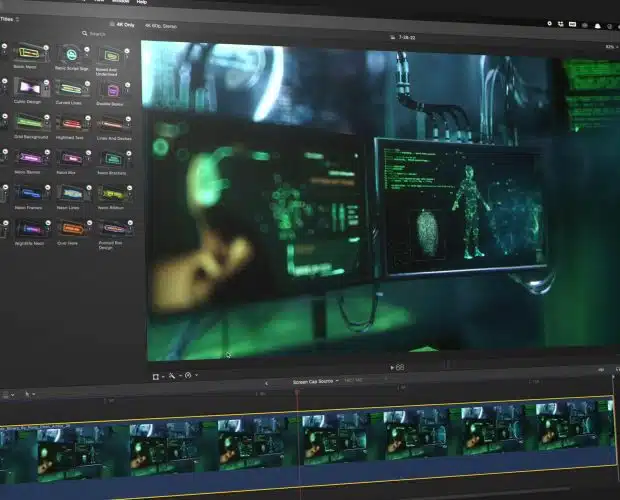Choose the Lines And Dashes title
This screenshot has width=620, height=500.
[113, 125]
